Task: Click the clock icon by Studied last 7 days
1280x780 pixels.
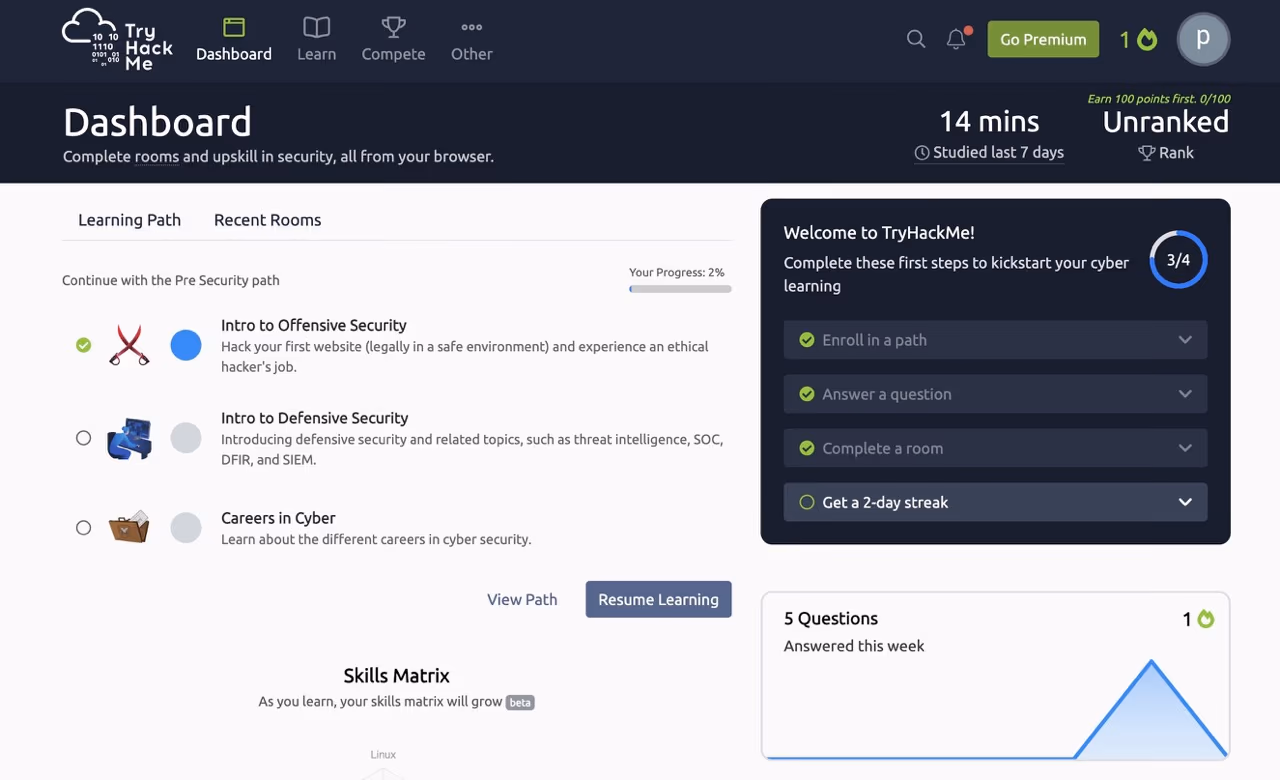Action: tap(922, 153)
